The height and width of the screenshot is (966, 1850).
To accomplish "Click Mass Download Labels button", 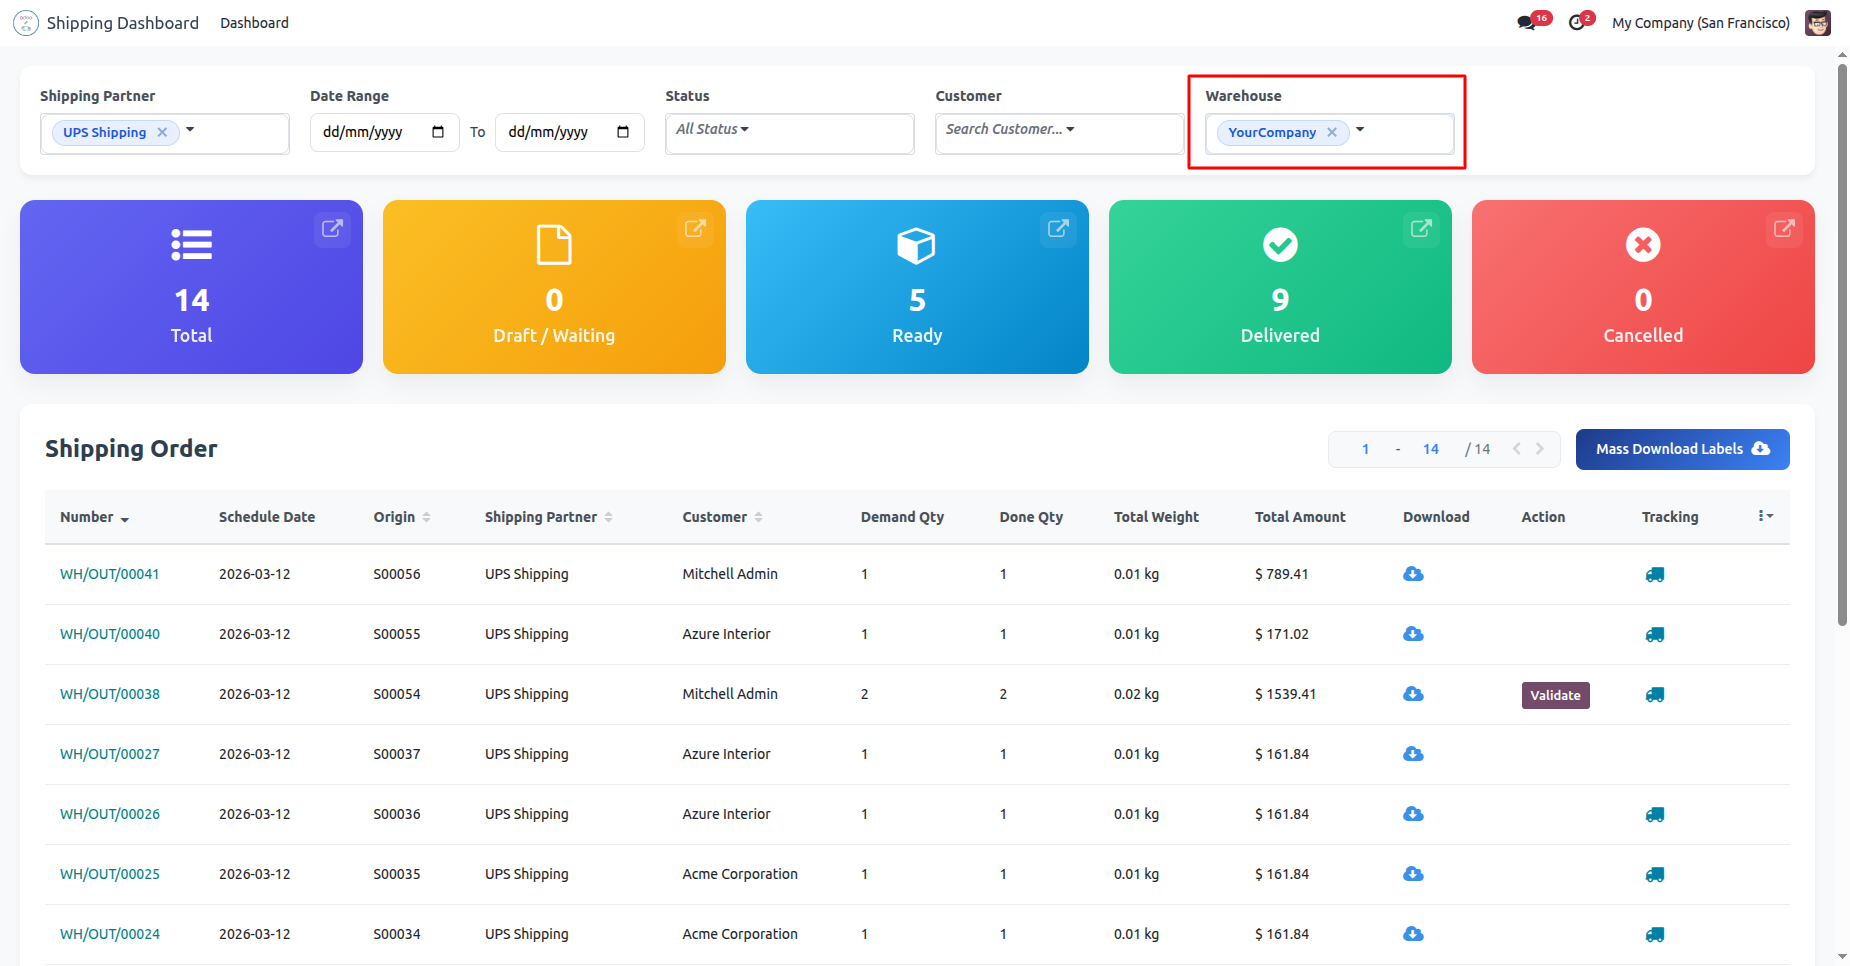I will (x=1682, y=449).
